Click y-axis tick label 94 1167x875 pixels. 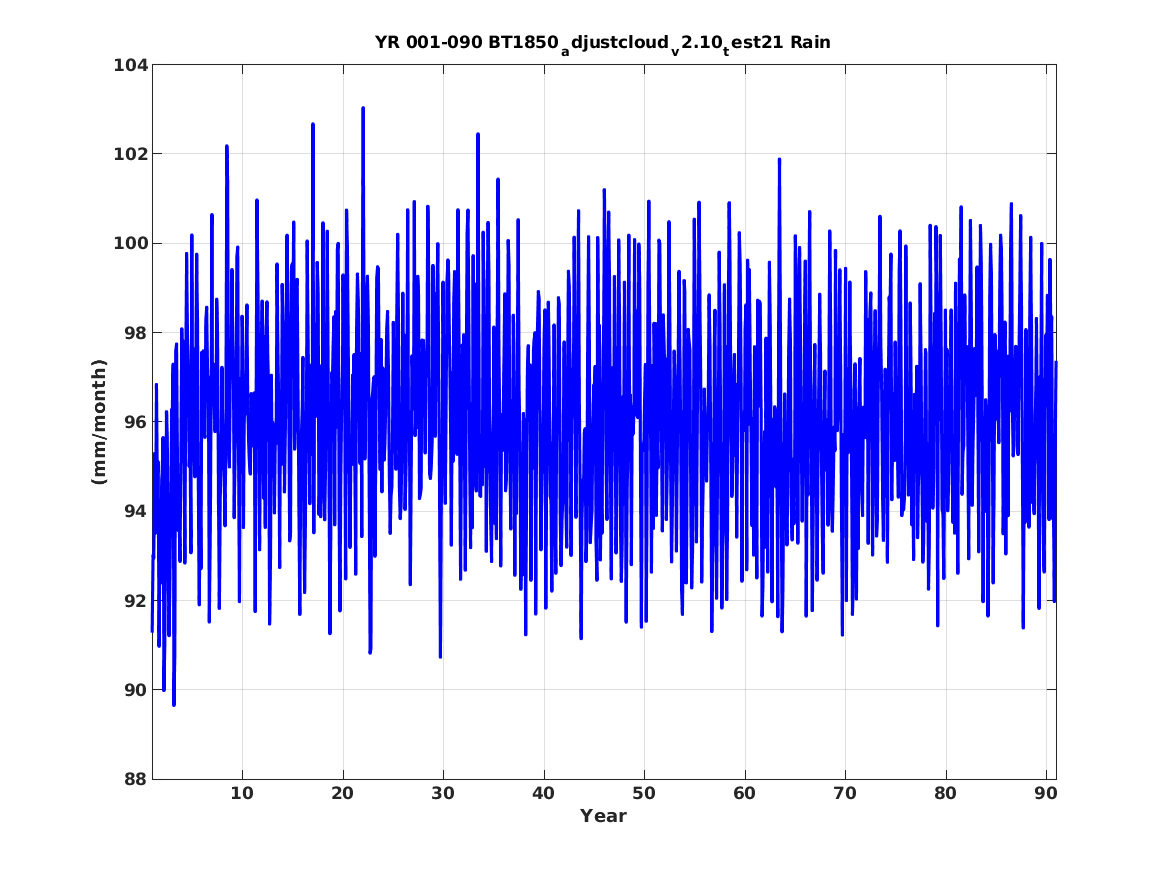[x=136, y=511]
